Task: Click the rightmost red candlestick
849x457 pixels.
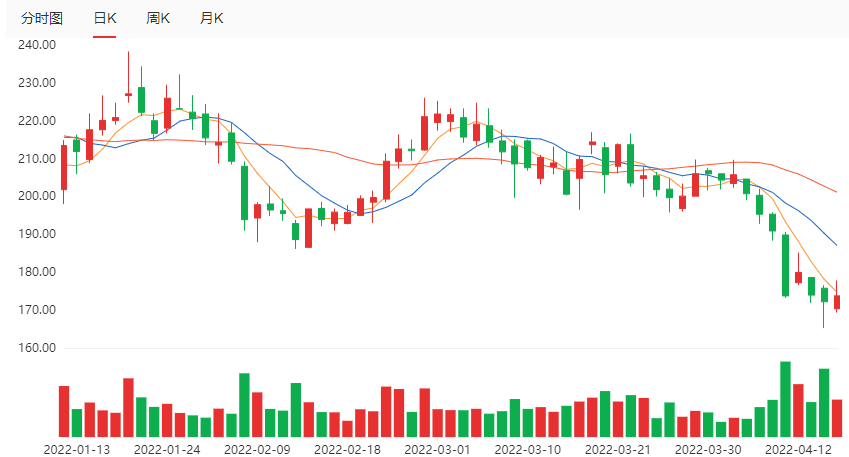Action: (x=837, y=302)
